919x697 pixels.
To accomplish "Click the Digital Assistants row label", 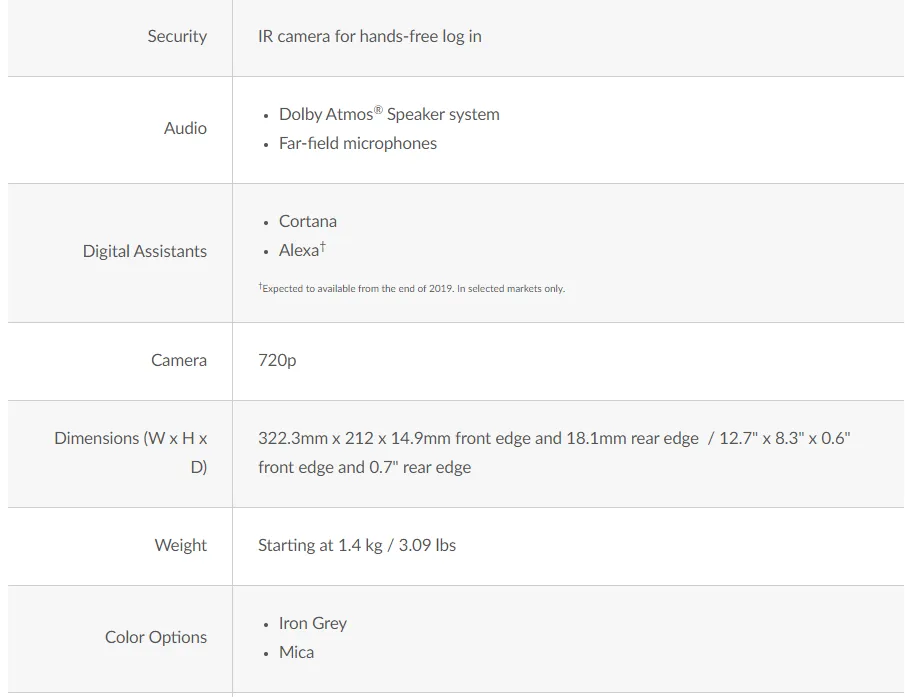I will click(x=145, y=251).
